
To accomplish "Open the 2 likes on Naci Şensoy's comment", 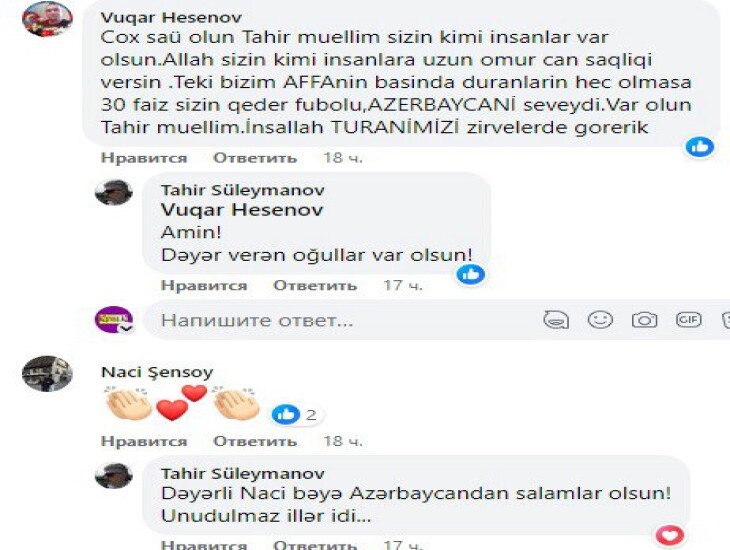I will click(295, 414).
